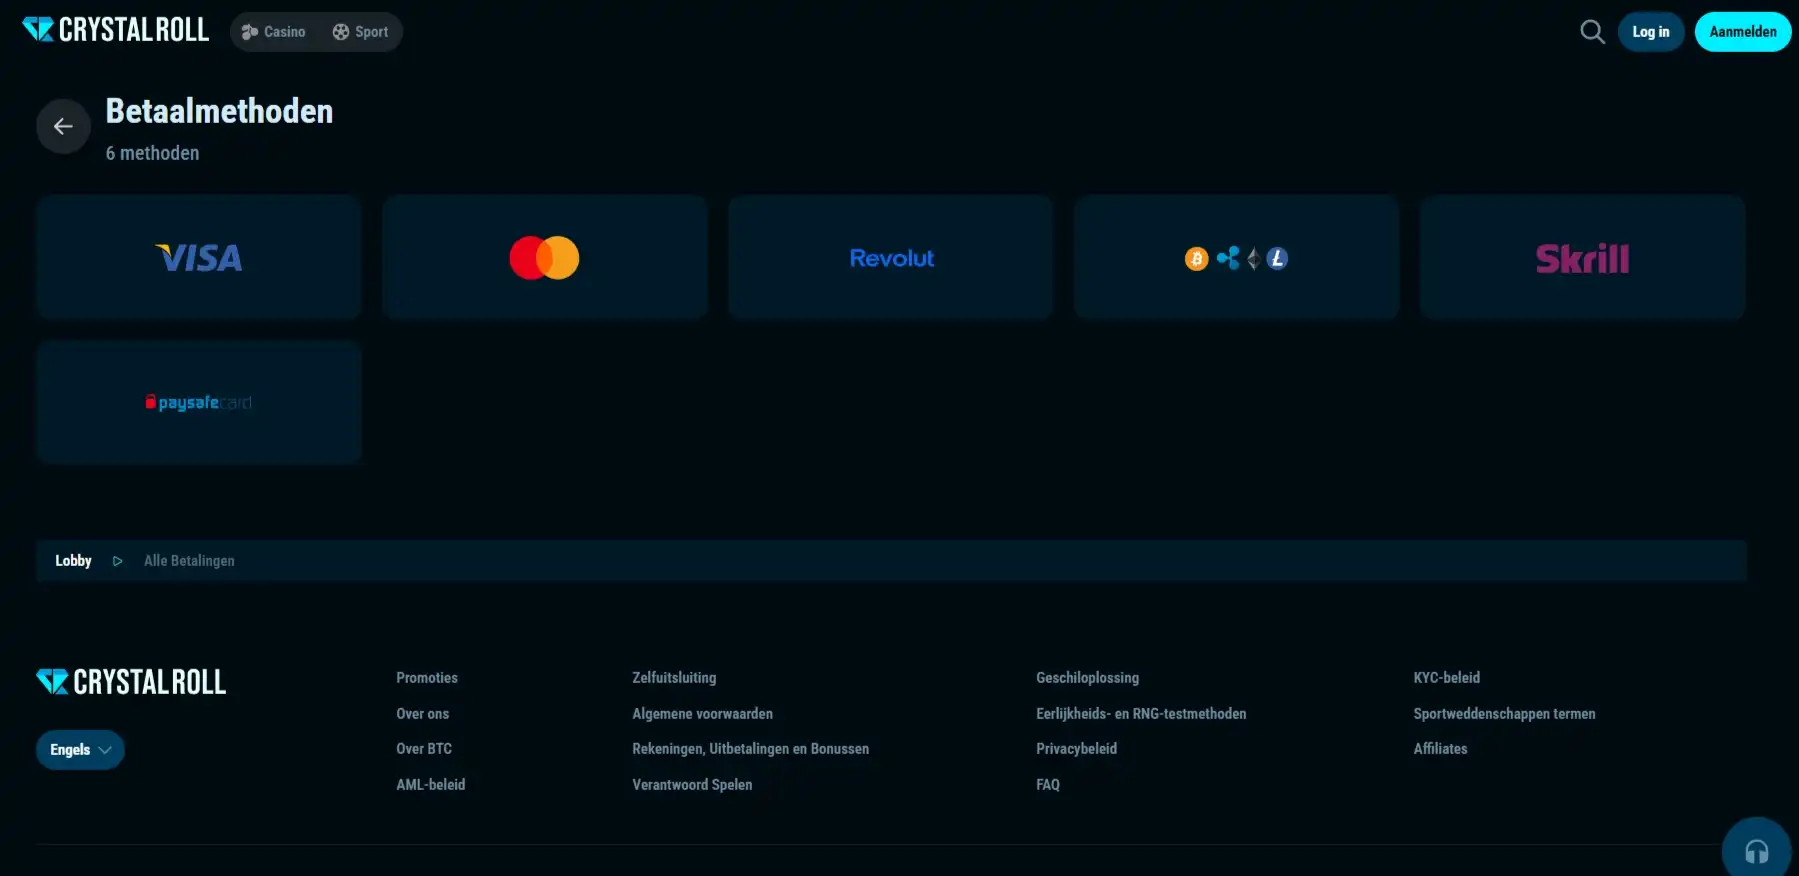Screen dimensions: 1799x876
Task: Click the '6 methoden' count text
Action: tap(152, 153)
